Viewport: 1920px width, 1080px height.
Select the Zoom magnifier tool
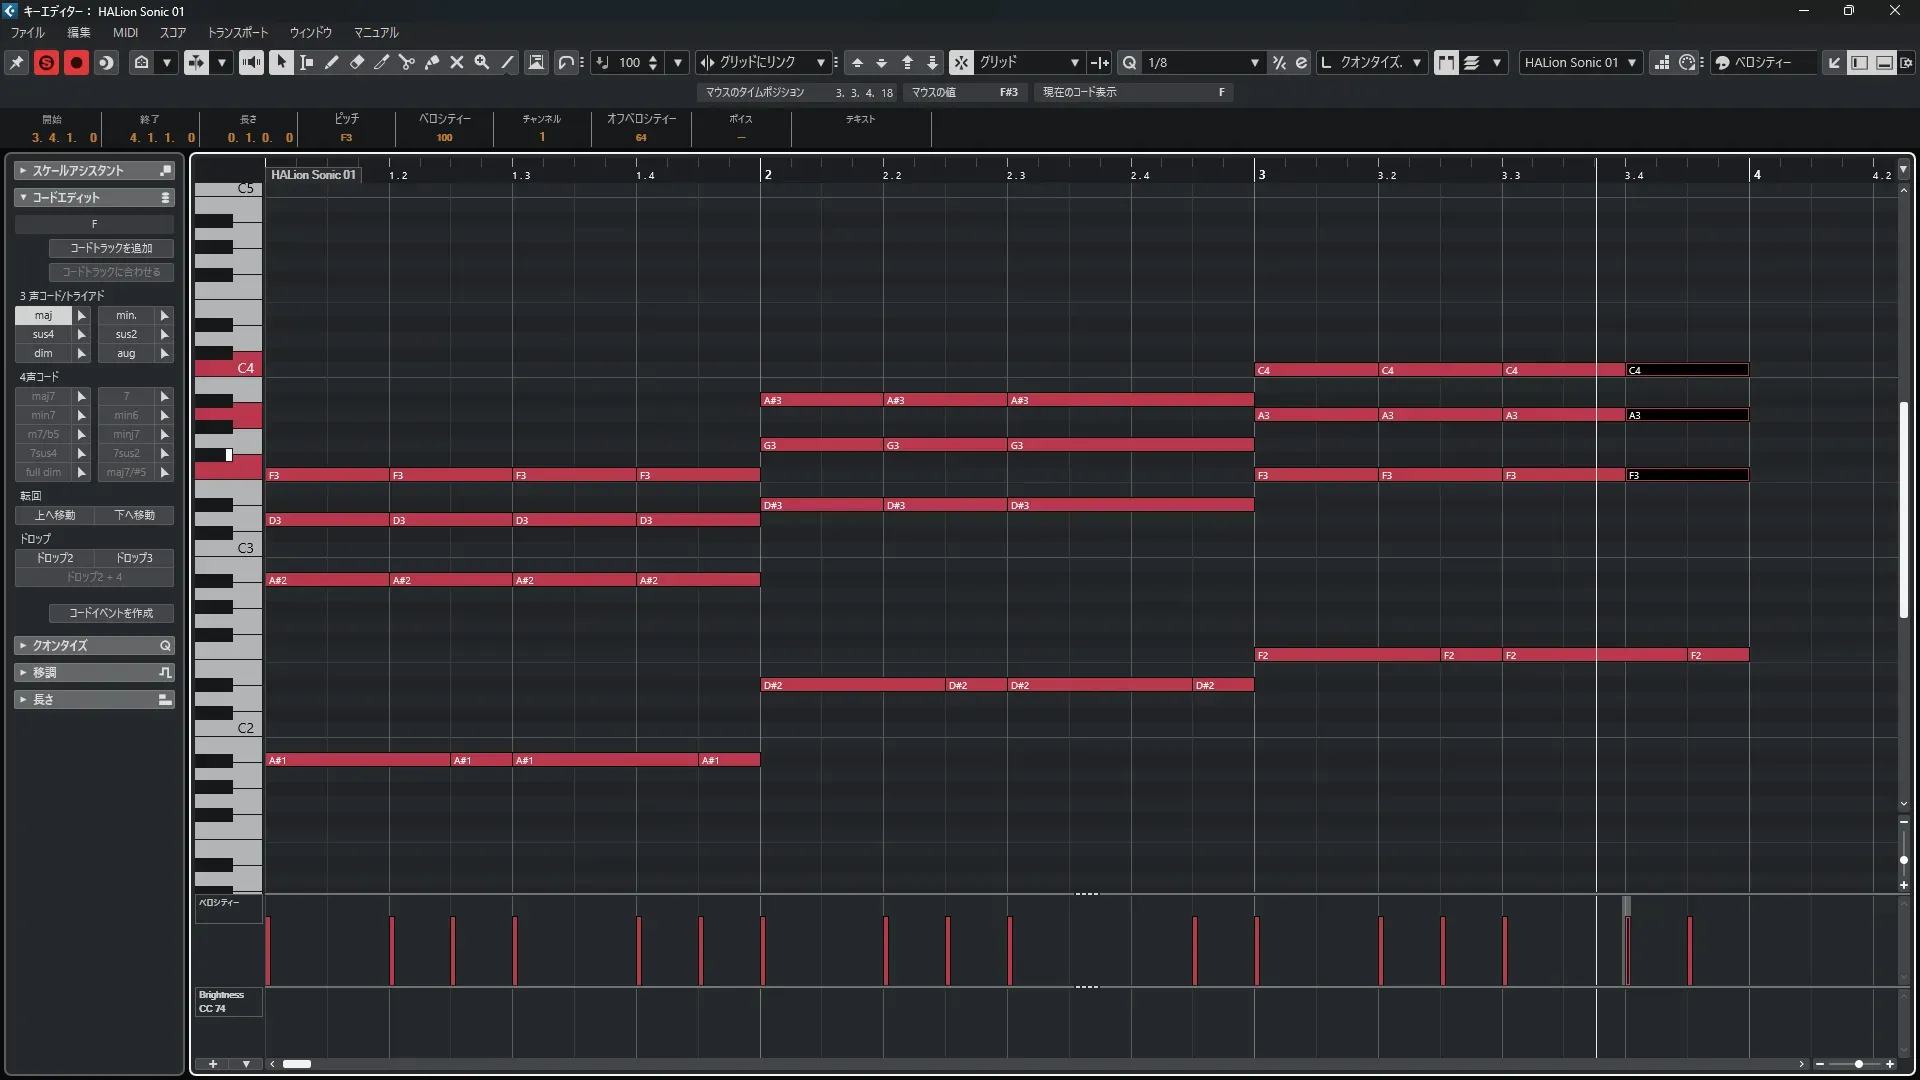click(482, 62)
